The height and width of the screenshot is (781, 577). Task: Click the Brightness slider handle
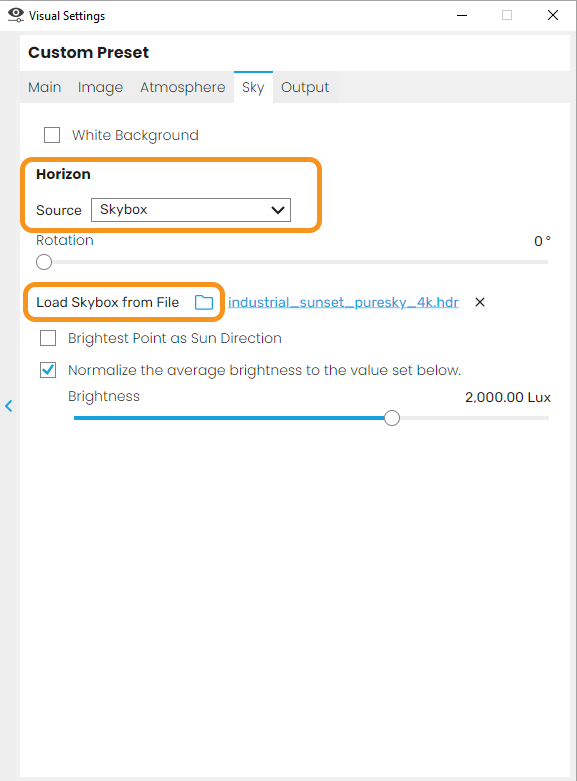tap(392, 418)
